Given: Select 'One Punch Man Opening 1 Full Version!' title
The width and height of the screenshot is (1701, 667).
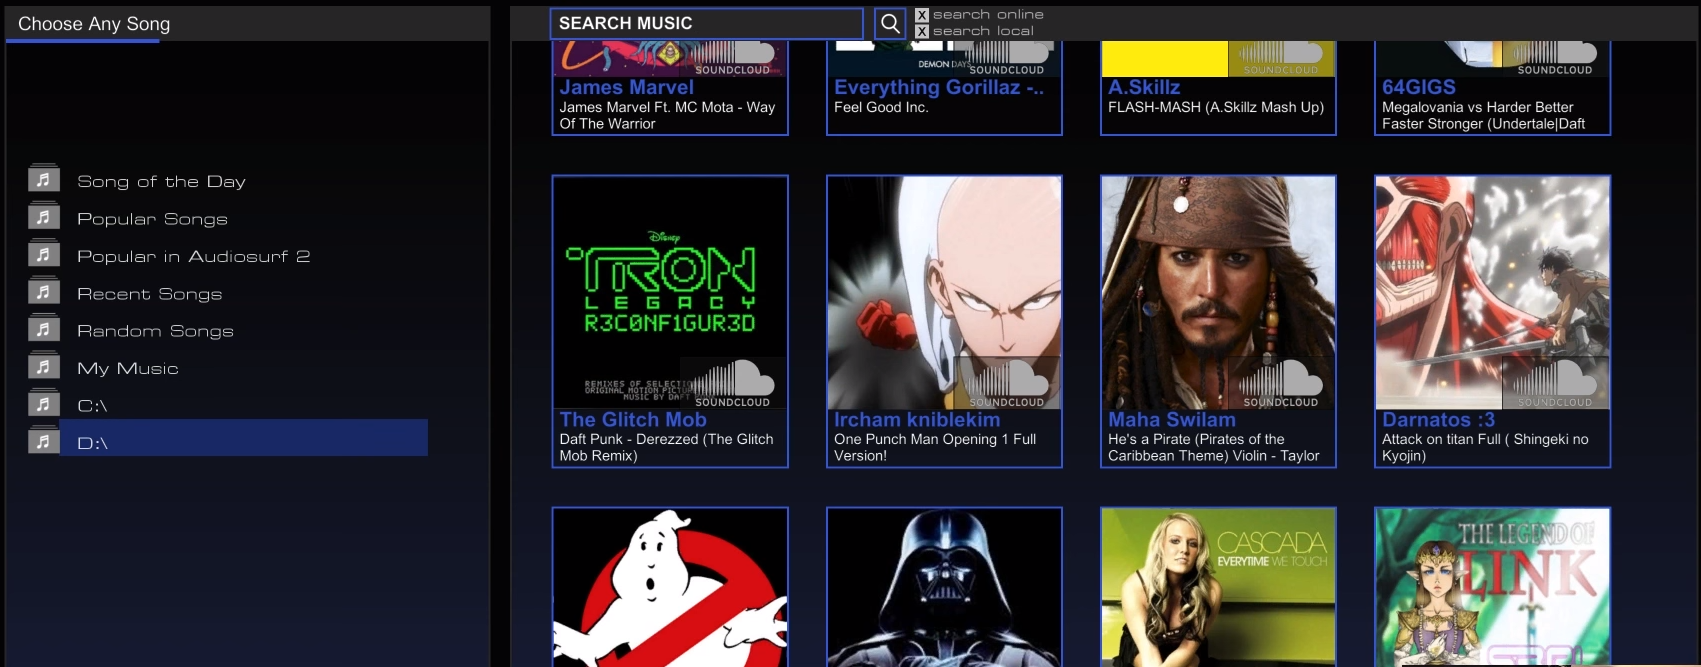Looking at the screenshot, I should pyautogui.click(x=935, y=447).
